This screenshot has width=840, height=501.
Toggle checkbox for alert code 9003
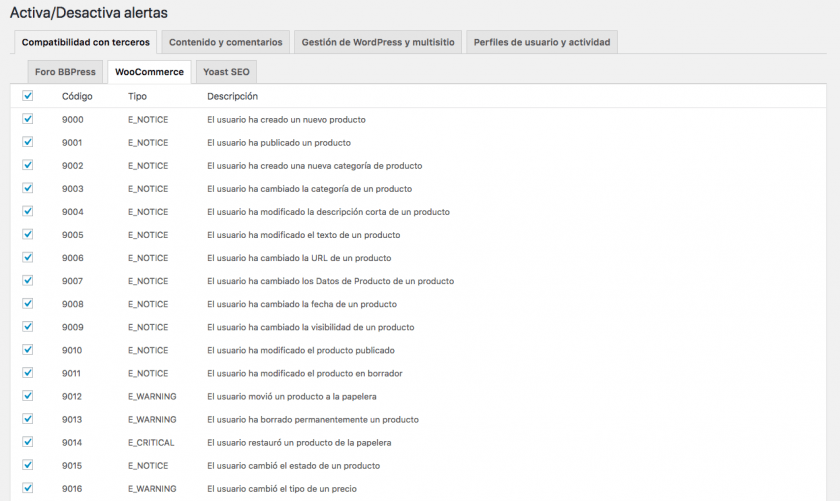28,188
